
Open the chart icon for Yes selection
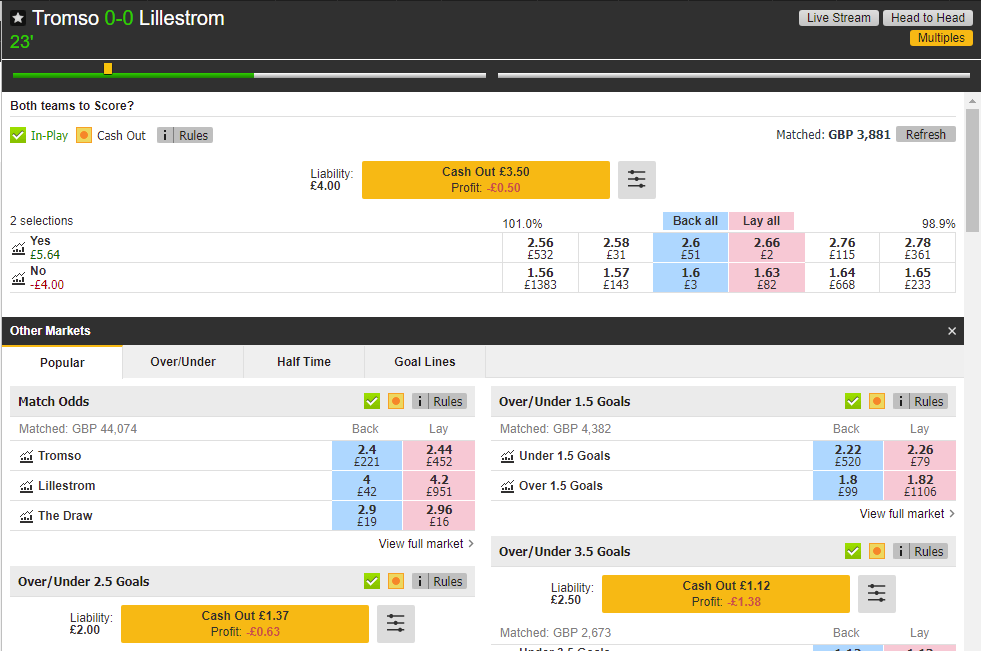(19, 248)
